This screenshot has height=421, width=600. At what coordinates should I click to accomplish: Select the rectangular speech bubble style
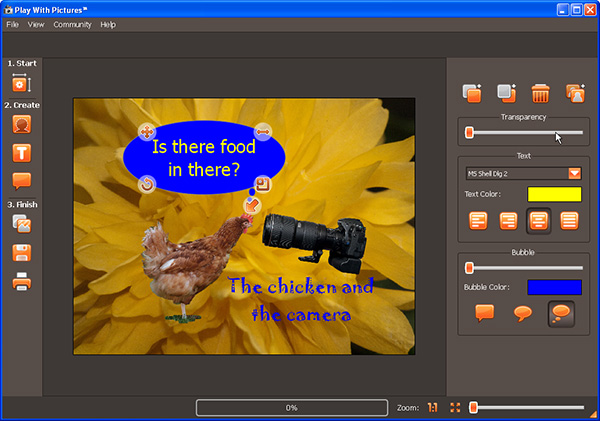tap(485, 313)
